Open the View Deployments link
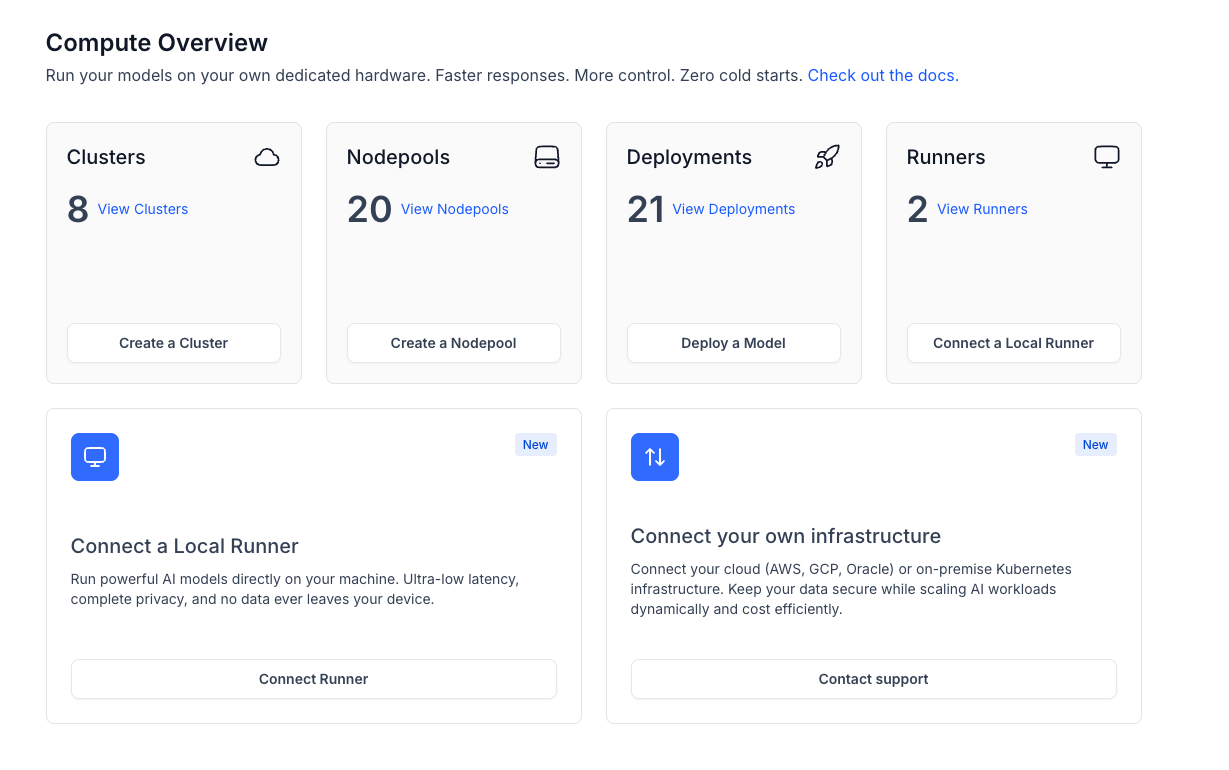1229x770 pixels. (x=734, y=209)
